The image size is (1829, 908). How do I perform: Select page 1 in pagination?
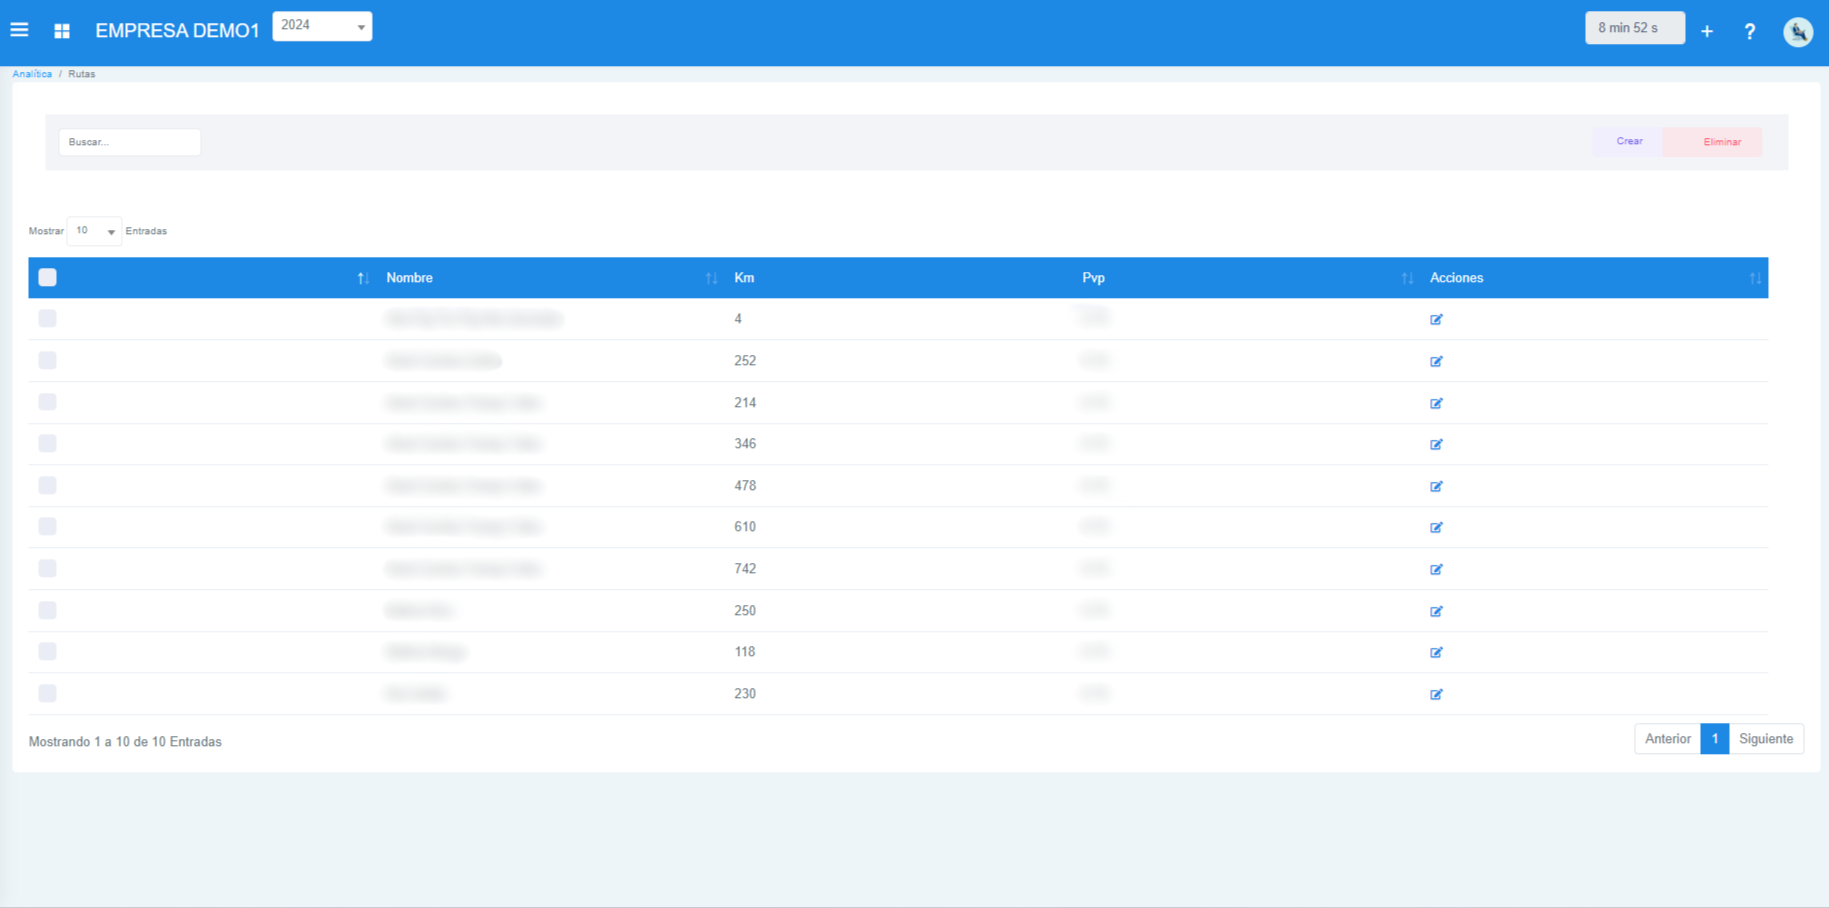(1714, 739)
